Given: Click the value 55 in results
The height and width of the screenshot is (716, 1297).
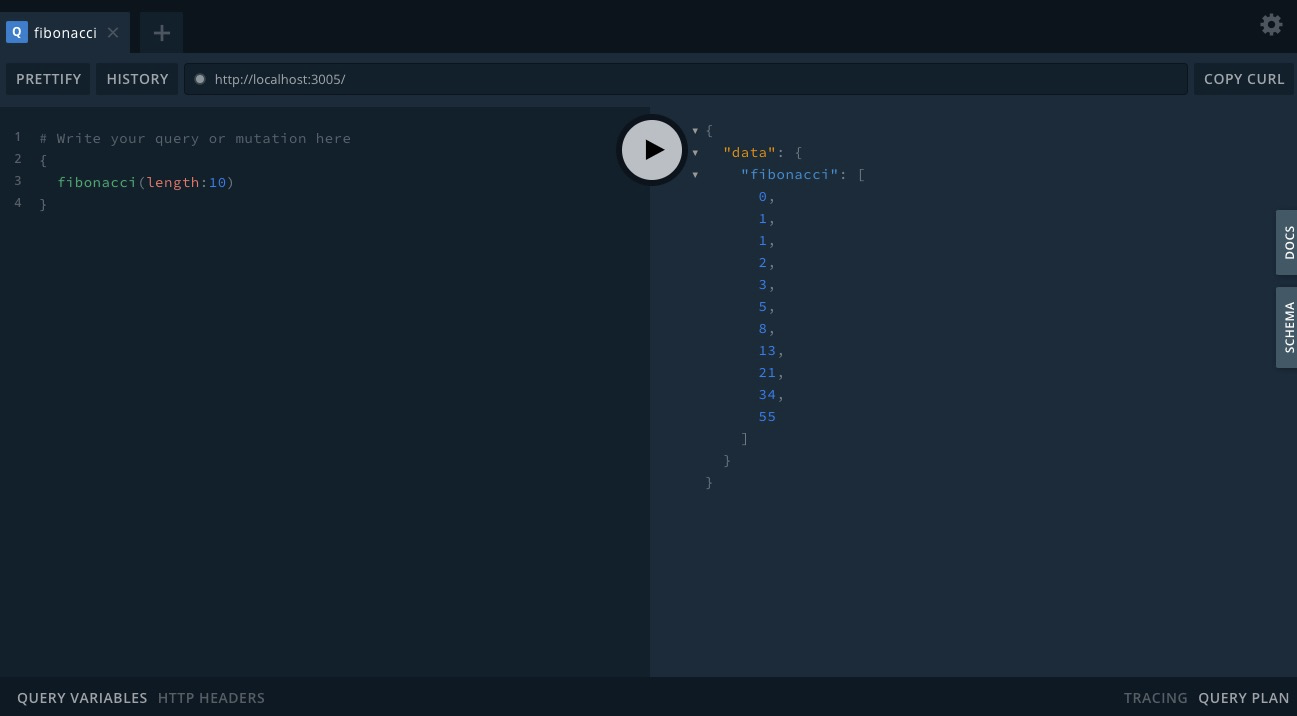Looking at the screenshot, I should (767, 416).
